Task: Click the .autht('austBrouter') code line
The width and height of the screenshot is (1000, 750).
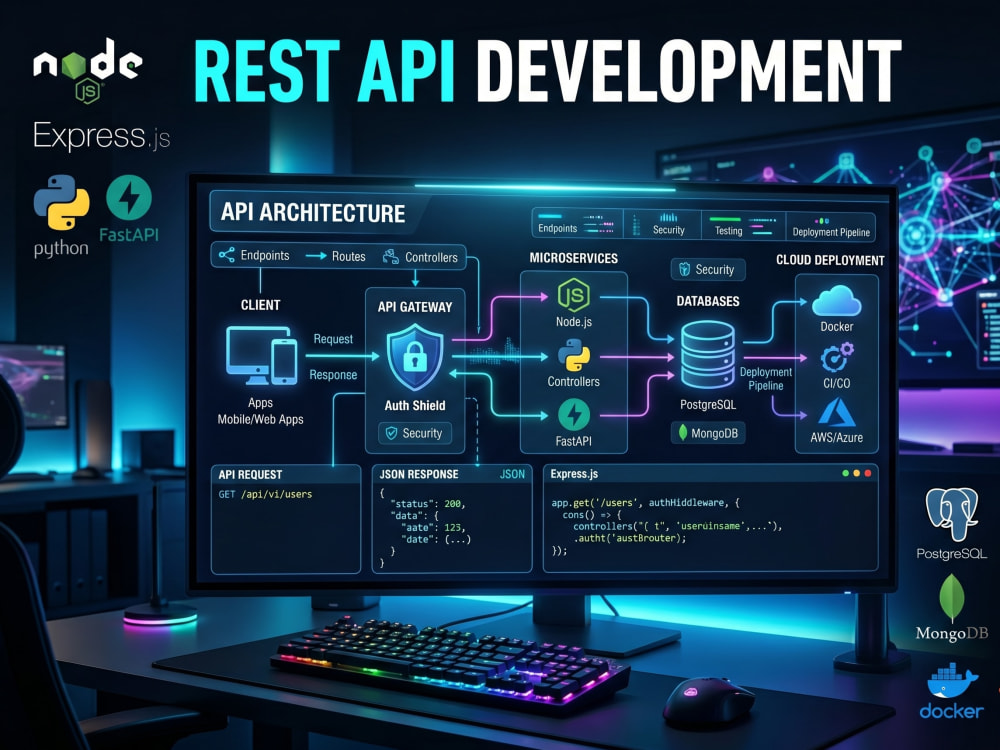Action: click(x=629, y=538)
